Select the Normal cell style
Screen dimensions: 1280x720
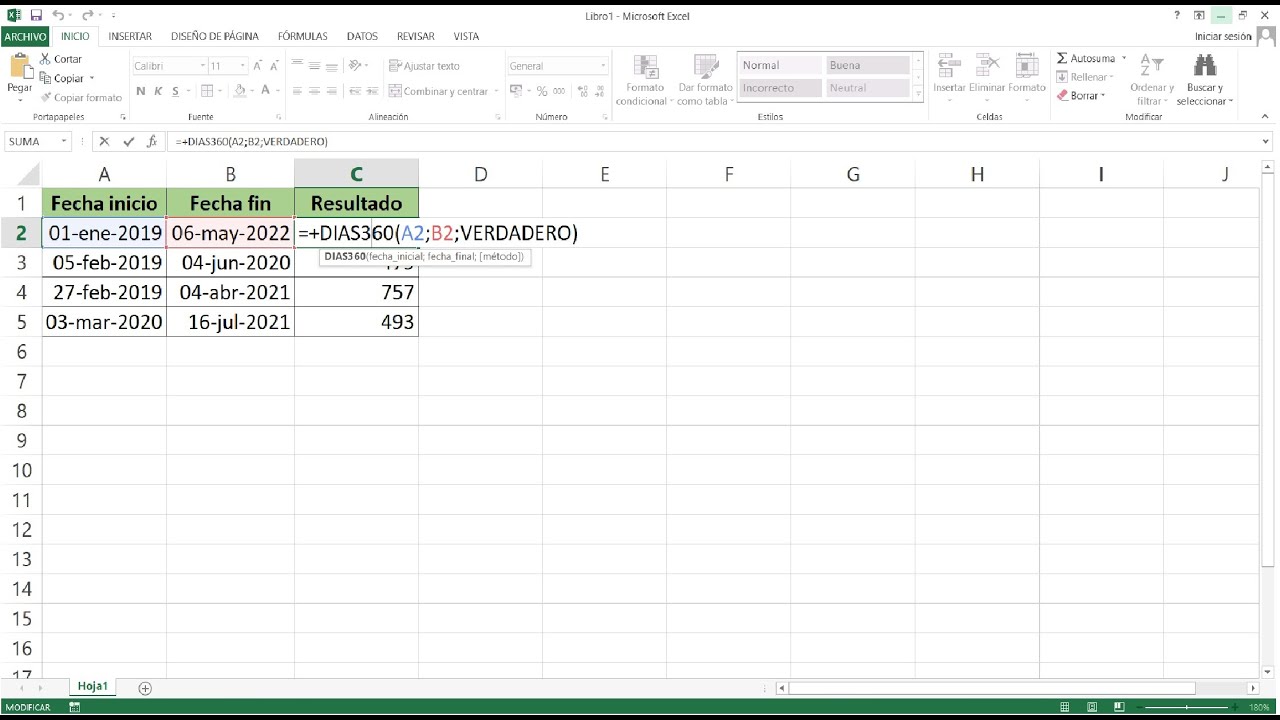click(x=780, y=65)
